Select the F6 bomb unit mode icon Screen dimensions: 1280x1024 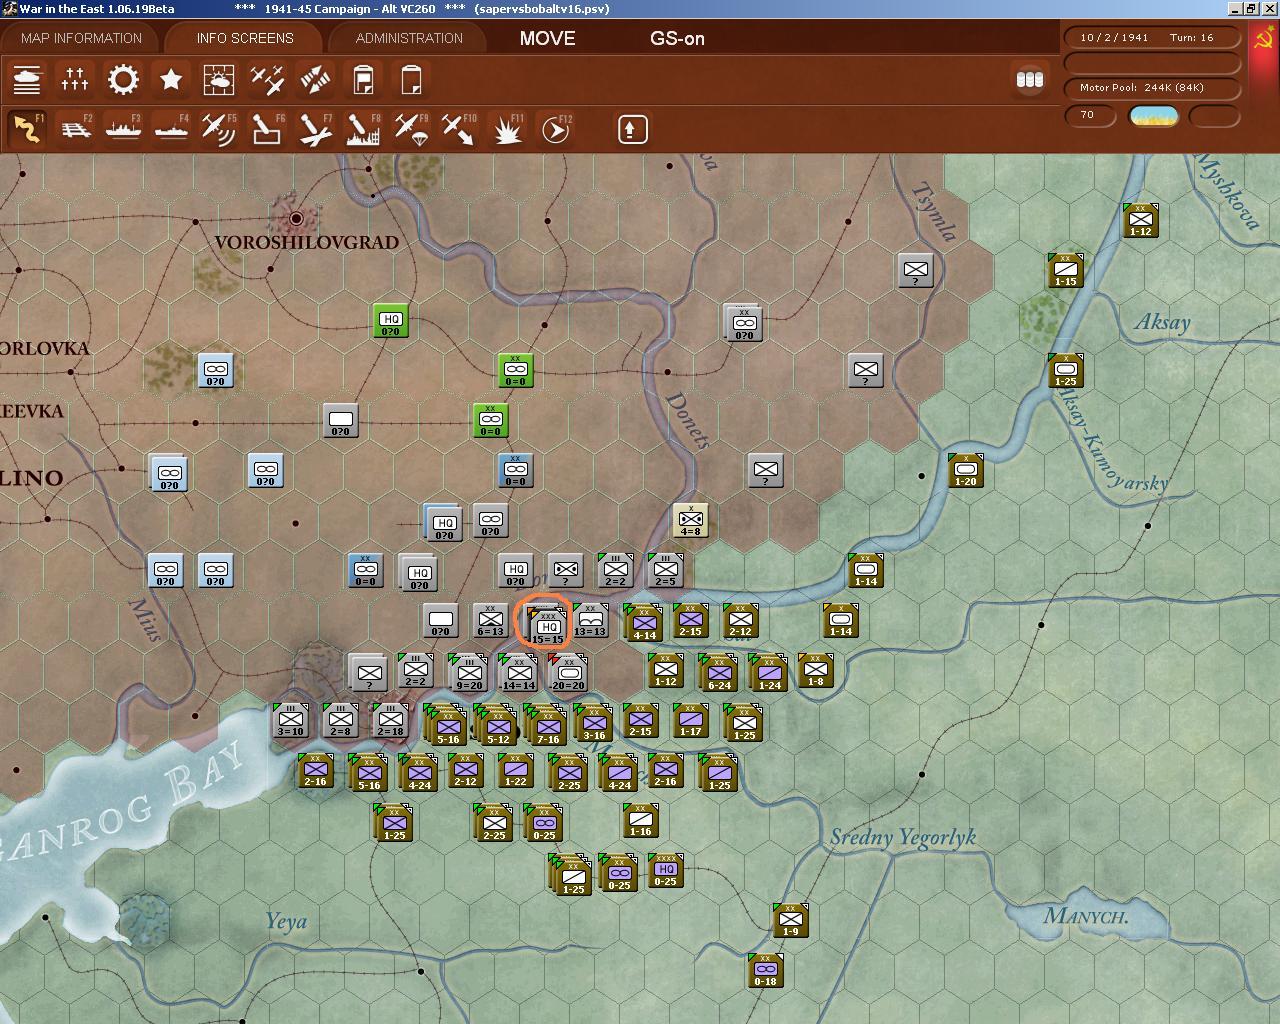(267, 129)
